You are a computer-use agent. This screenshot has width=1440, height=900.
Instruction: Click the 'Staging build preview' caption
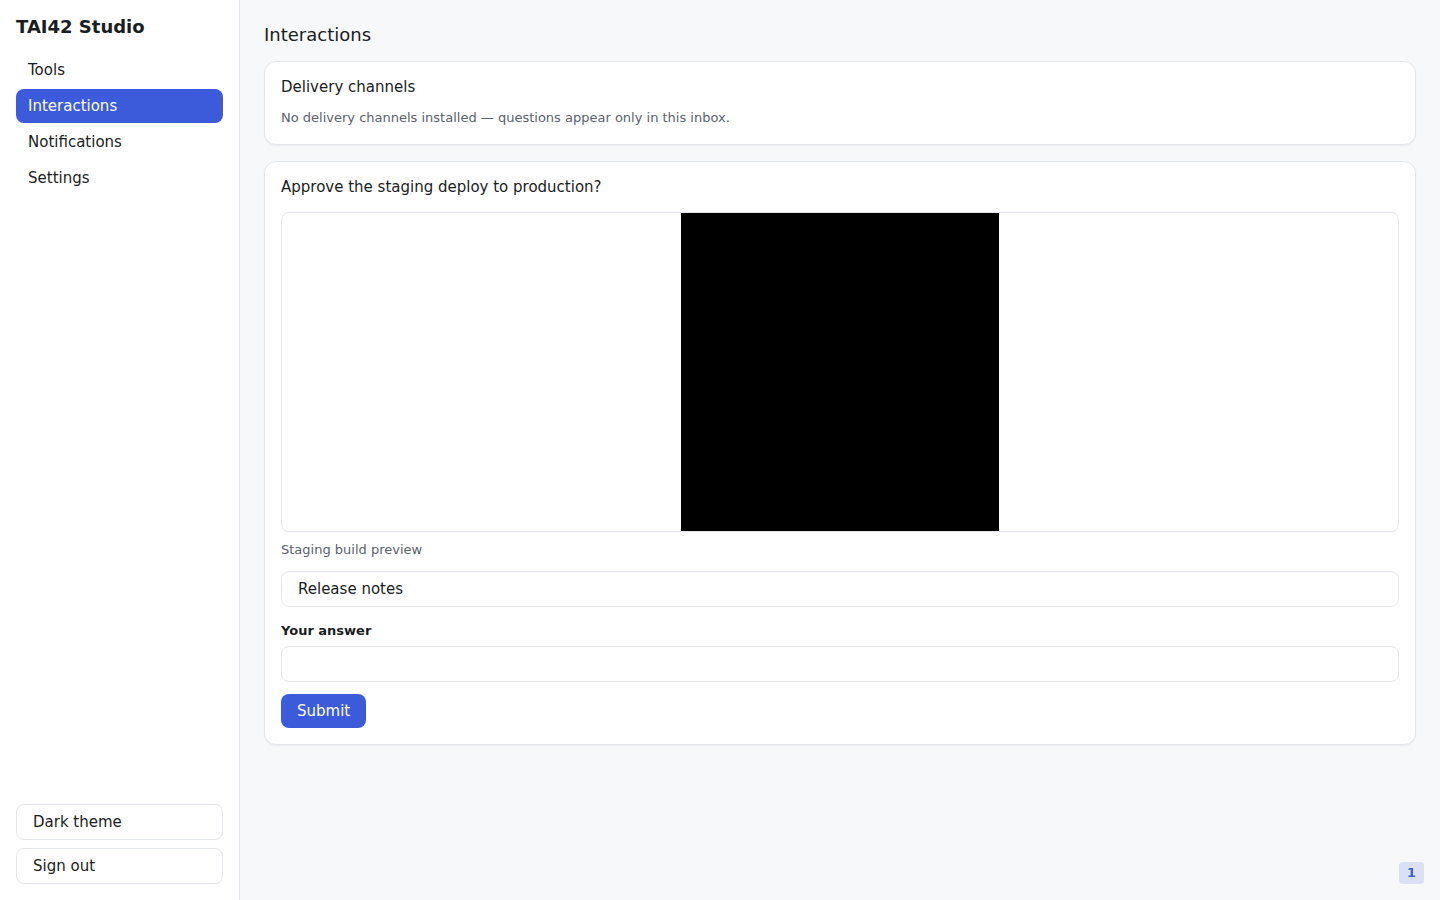pyautogui.click(x=351, y=550)
